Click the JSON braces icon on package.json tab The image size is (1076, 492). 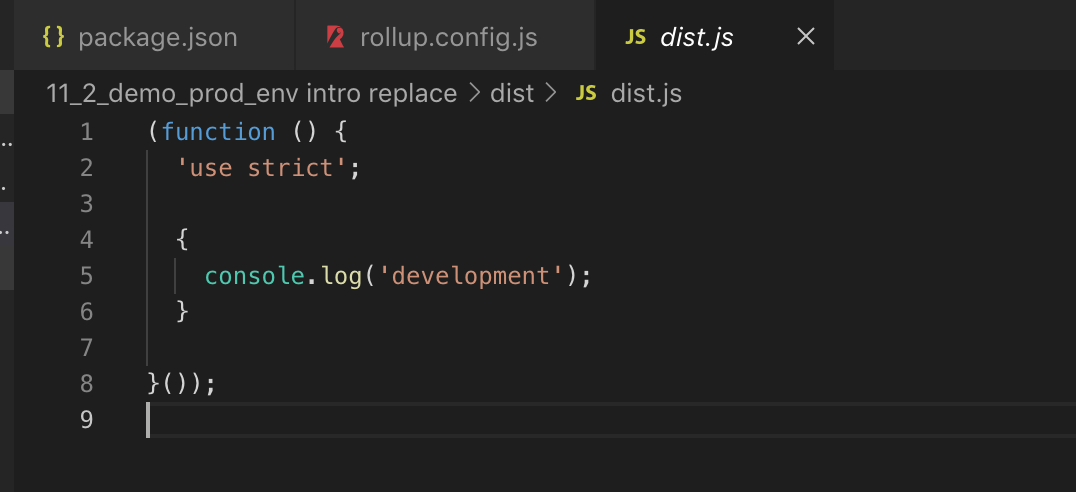pos(54,38)
